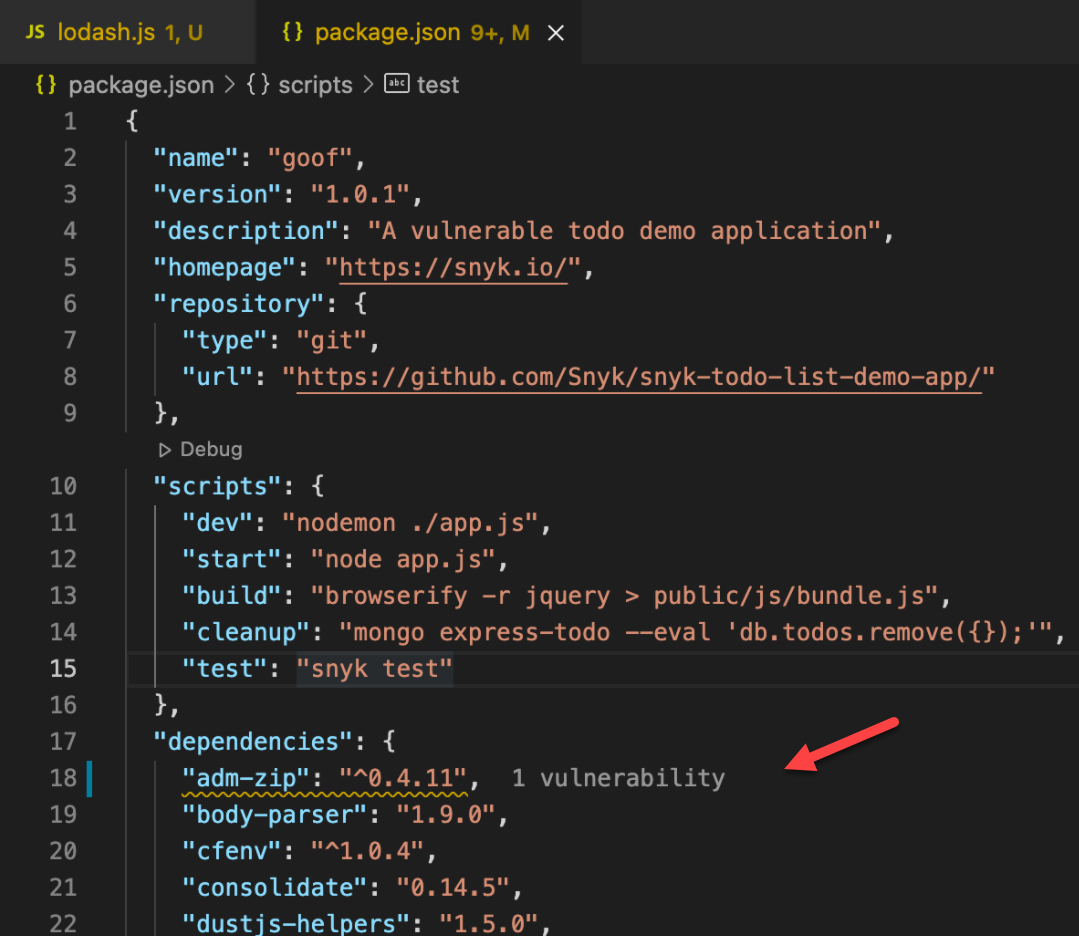This screenshot has width=1079, height=936.
Task: Click the "git" type value
Action: (332, 340)
